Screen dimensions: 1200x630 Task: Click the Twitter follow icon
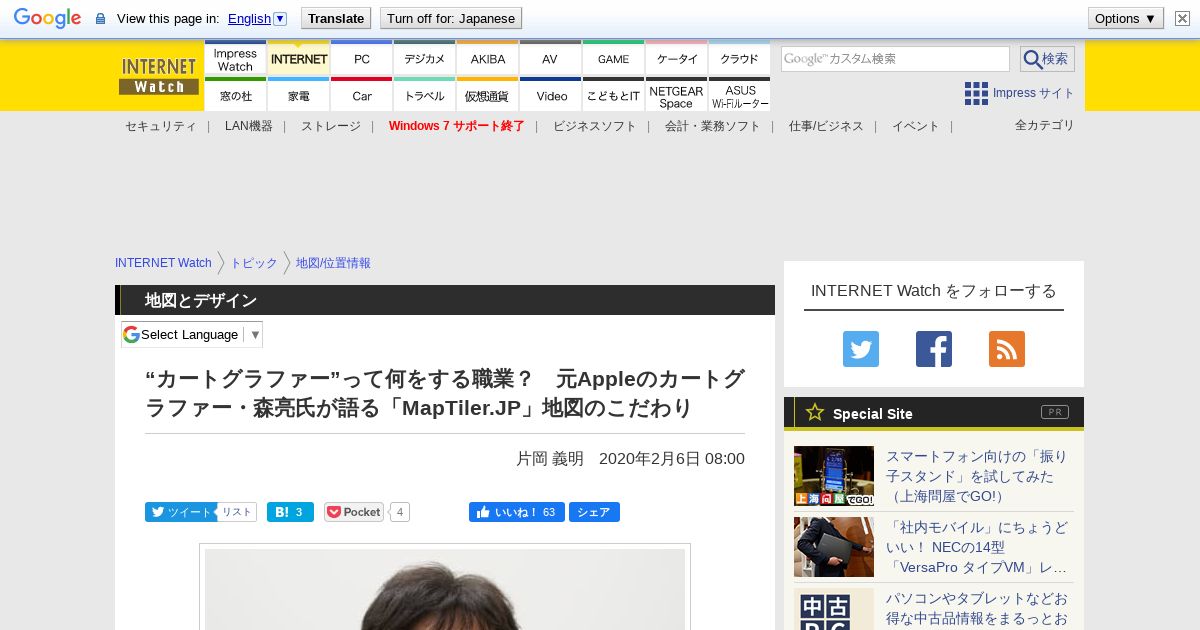click(861, 349)
